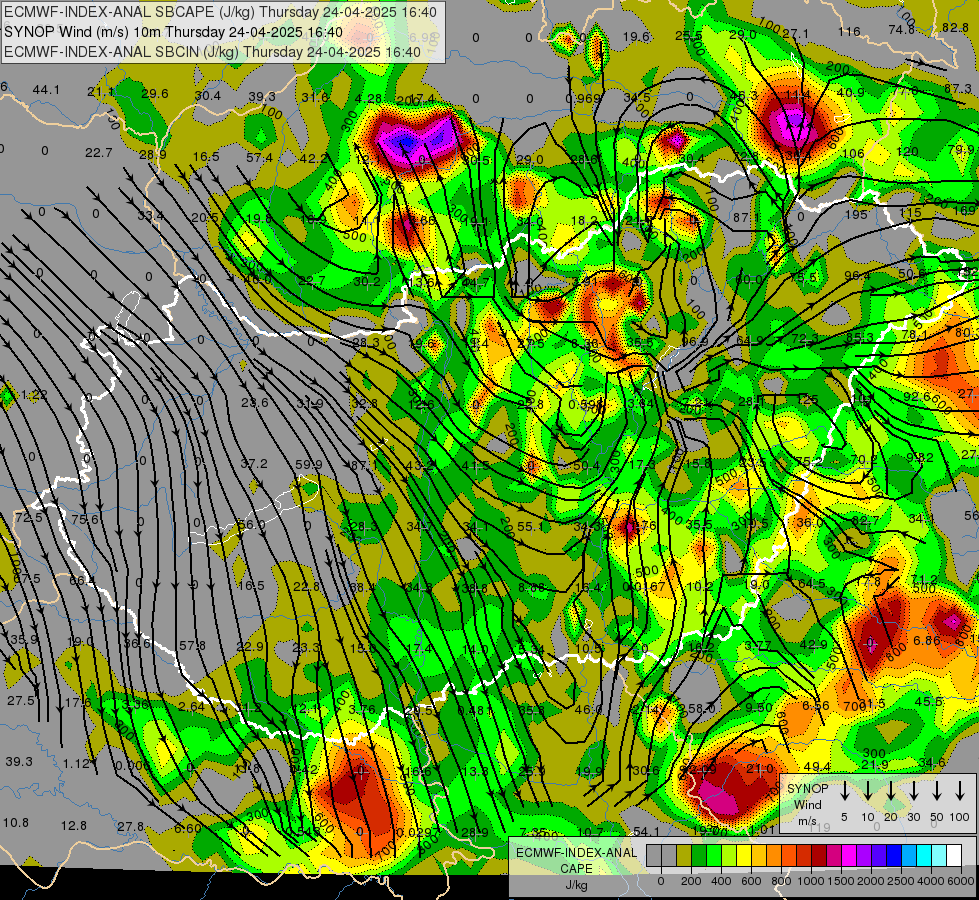Select the dark green swatch in the CAPE scale
This screenshot has height=900, width=979.
pos(699,856)
